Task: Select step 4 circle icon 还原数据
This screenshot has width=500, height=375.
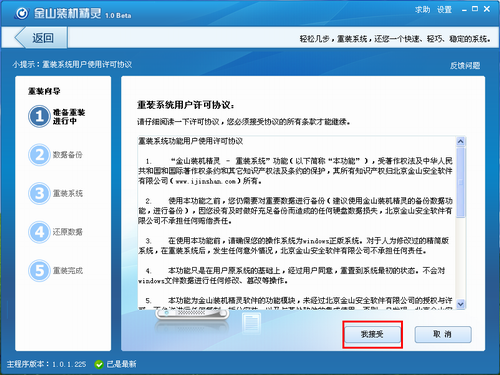Action: coord(39,232)
